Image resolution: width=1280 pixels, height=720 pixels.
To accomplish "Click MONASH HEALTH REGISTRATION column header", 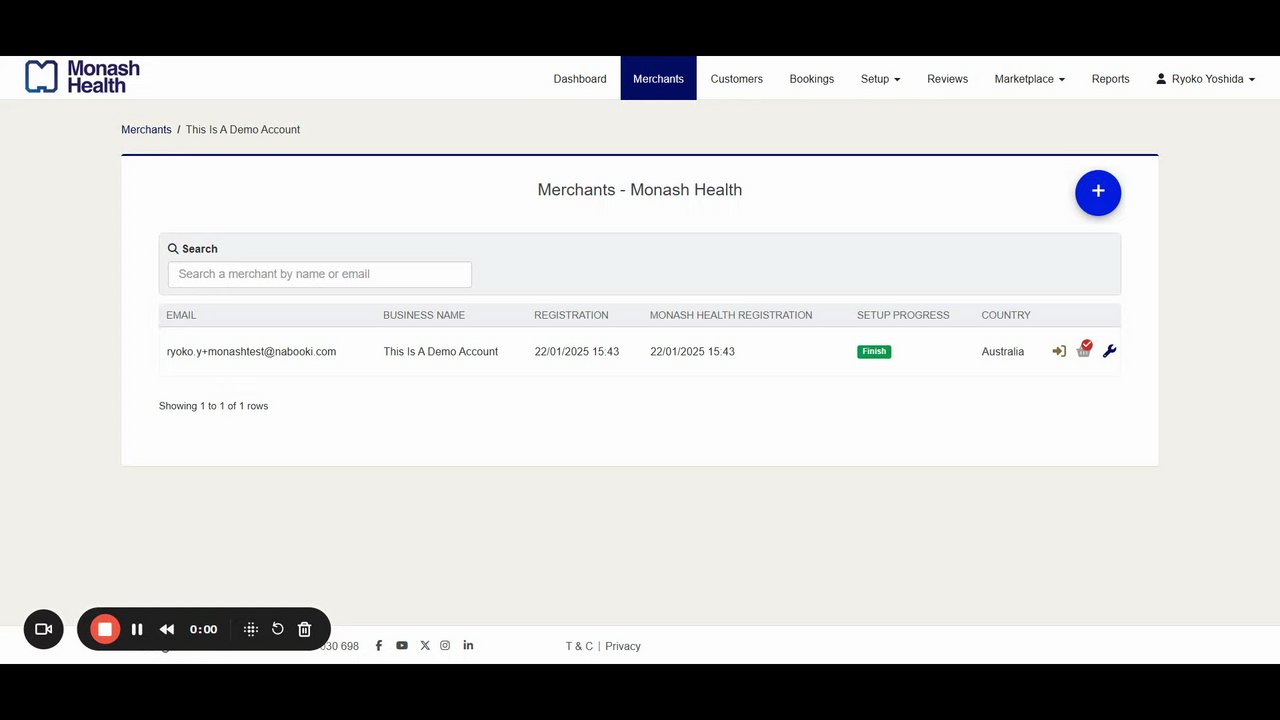I will [731, 315].
